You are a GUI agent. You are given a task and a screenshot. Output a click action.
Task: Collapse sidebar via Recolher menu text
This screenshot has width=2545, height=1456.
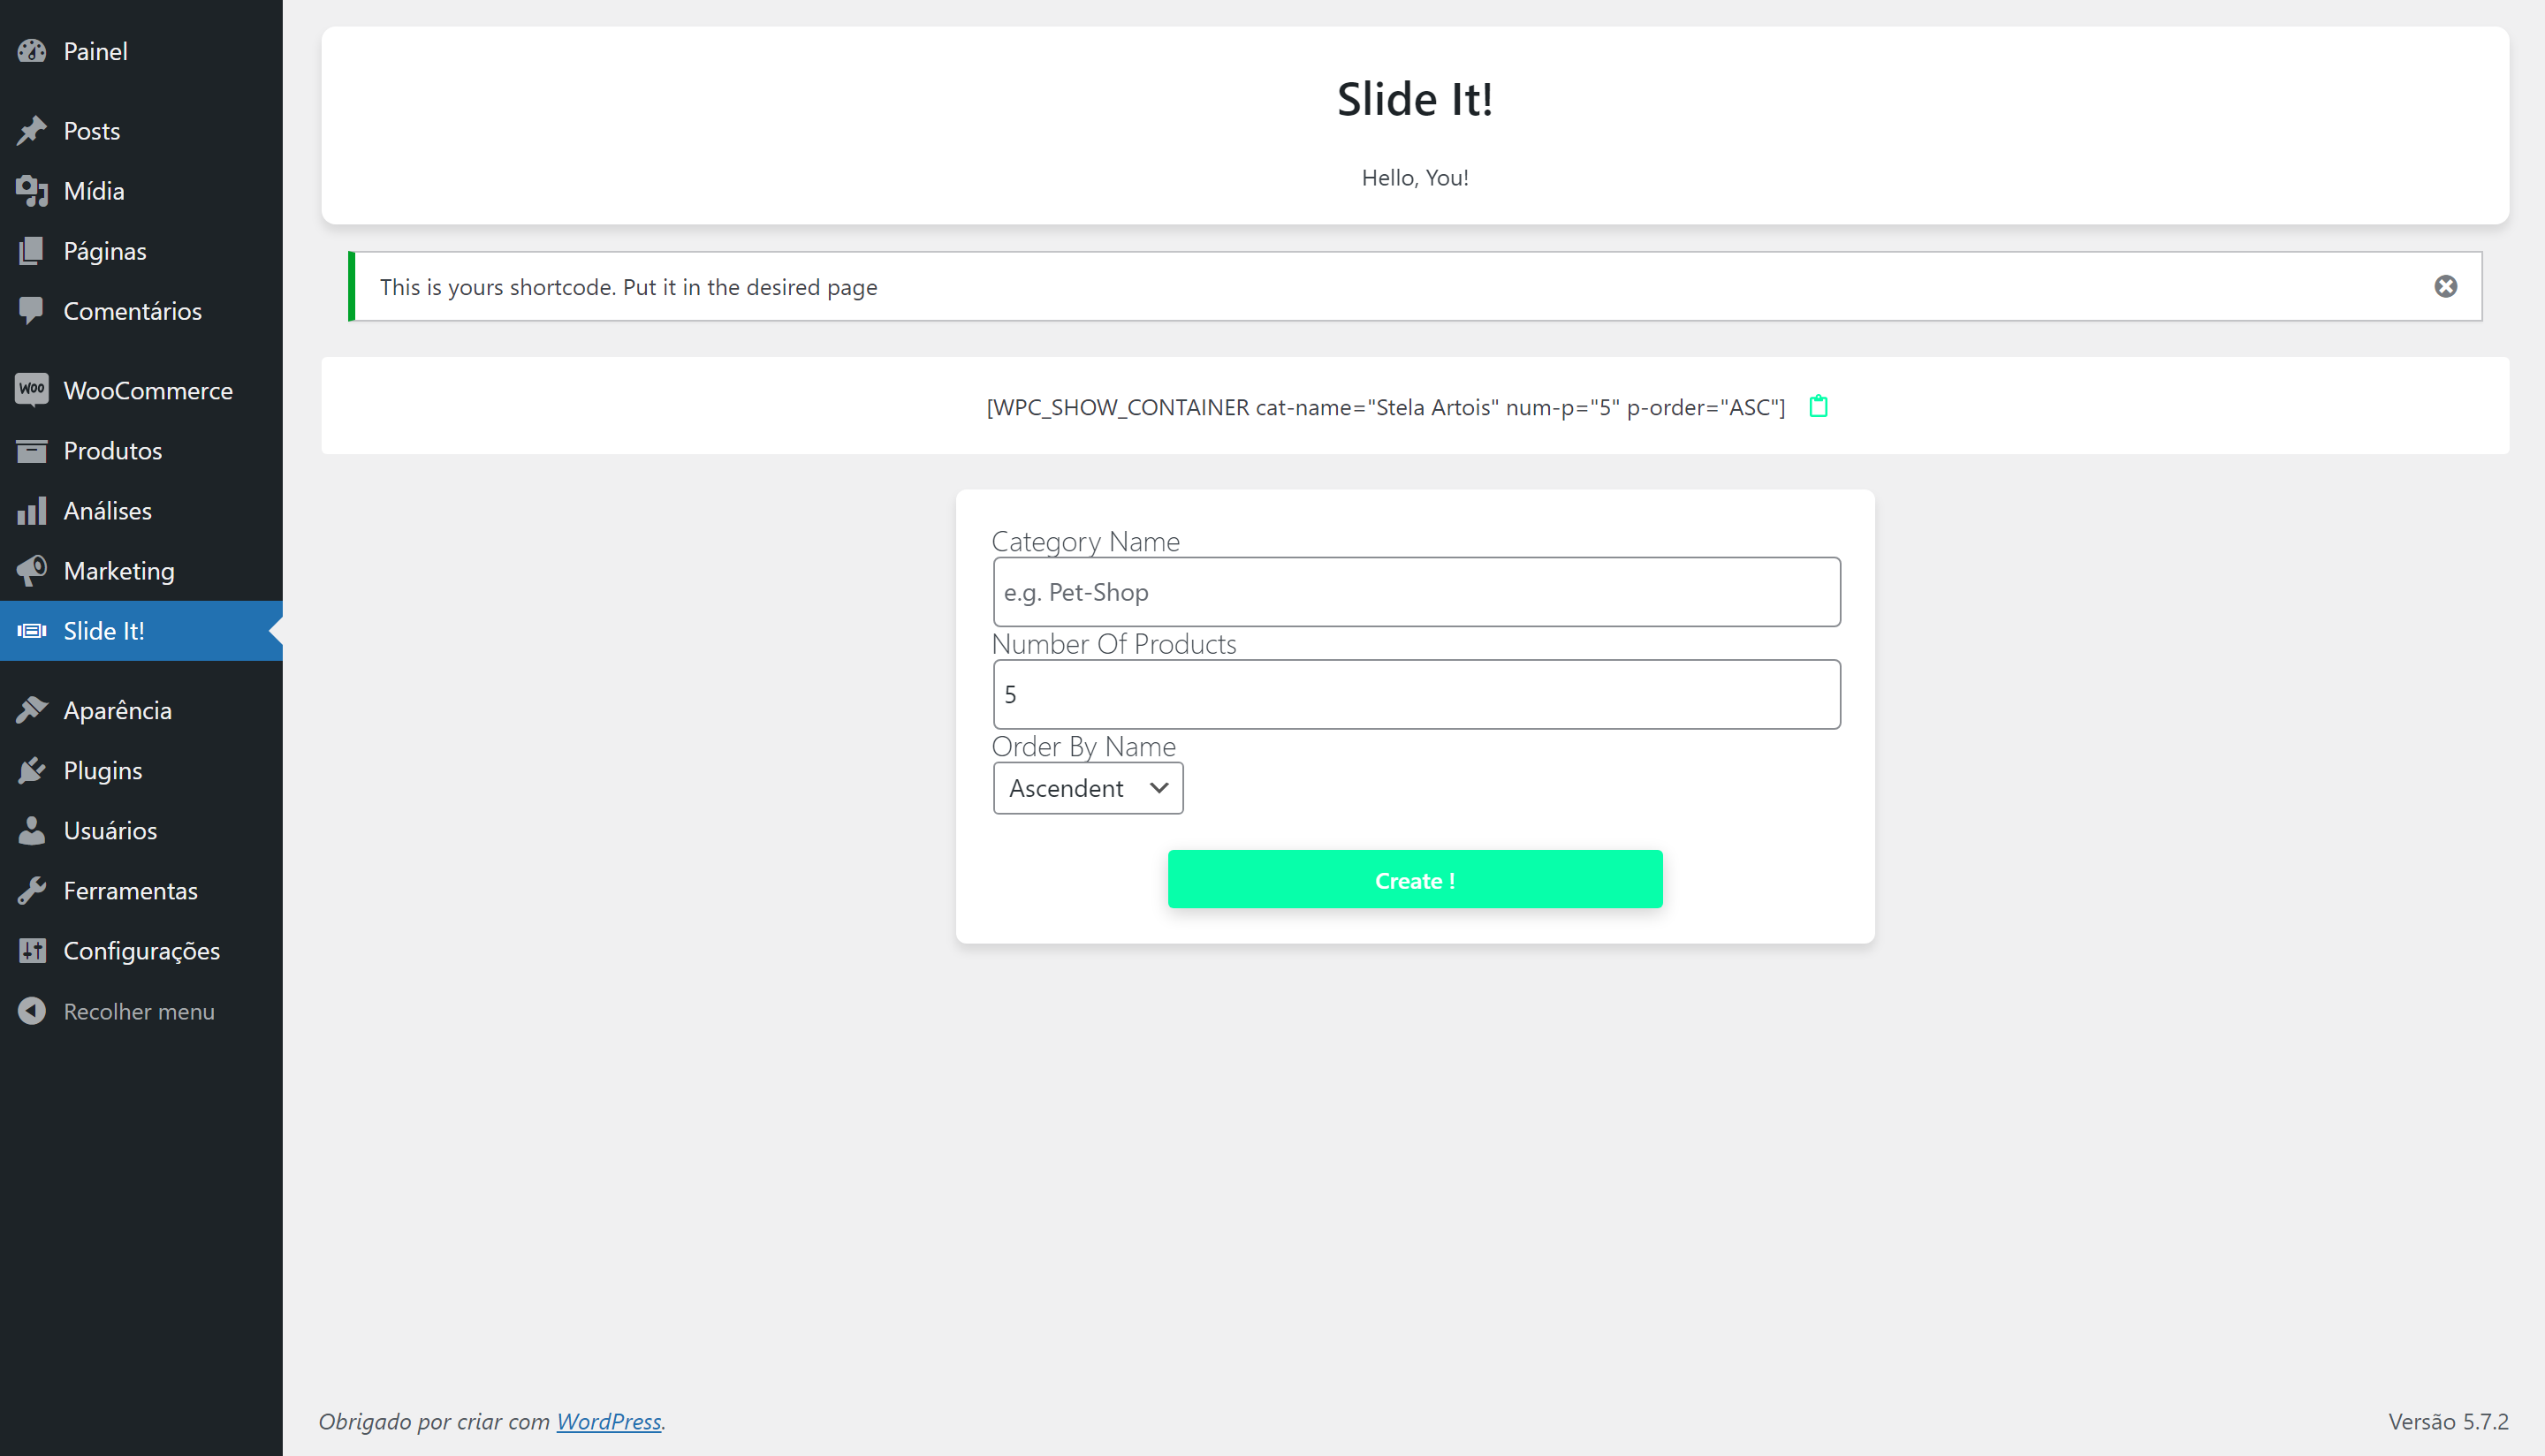(x=139, y=1011)
